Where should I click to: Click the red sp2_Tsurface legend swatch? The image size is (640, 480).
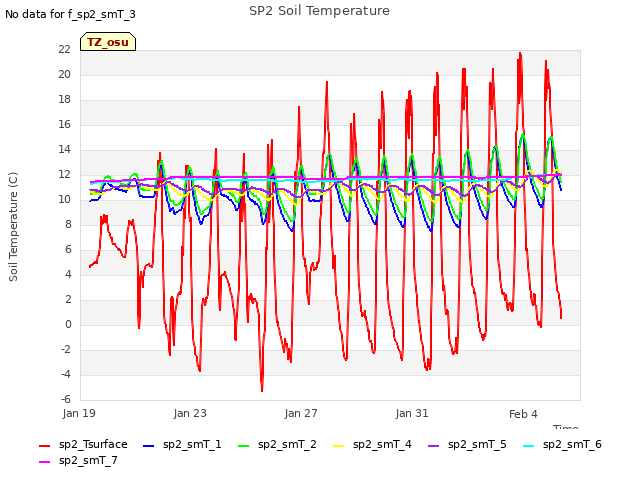44,446
